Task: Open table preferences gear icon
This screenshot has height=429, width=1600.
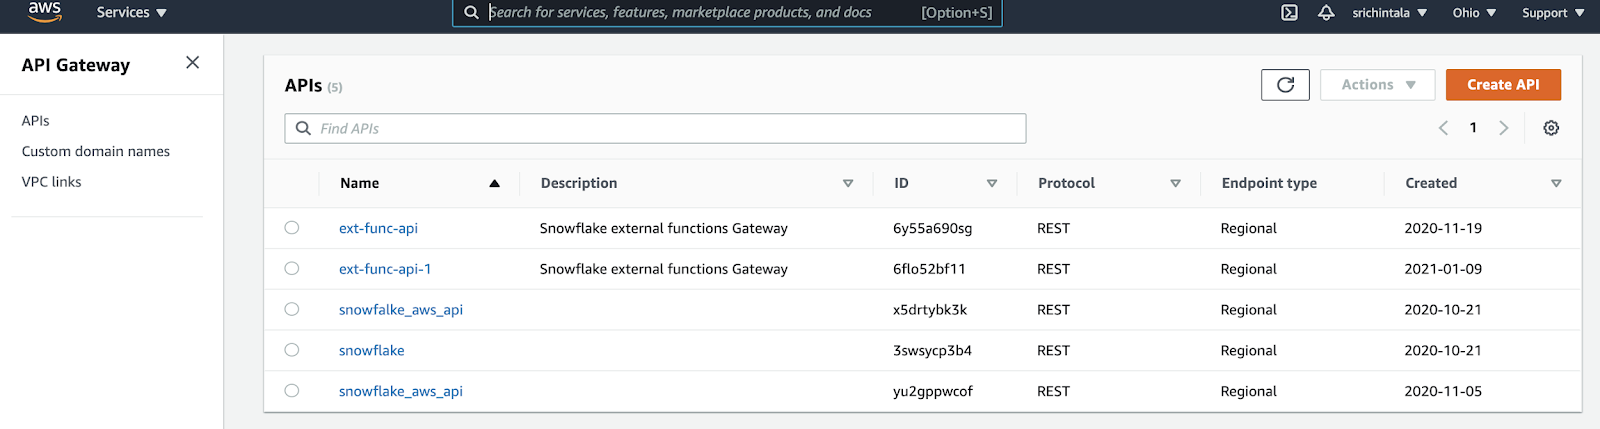Action: [1551, 128]
